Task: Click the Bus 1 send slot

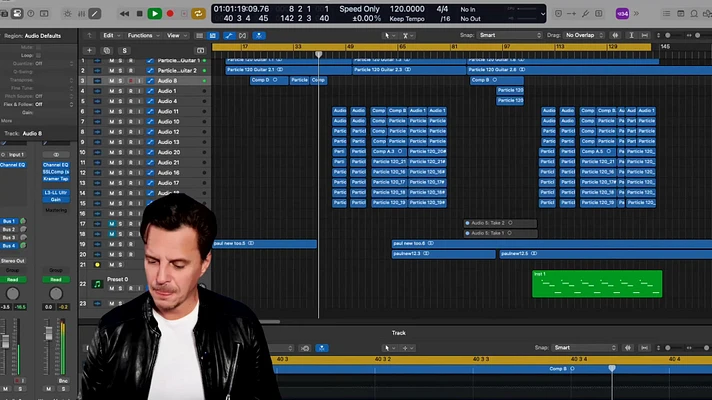Action: point(9,221)
